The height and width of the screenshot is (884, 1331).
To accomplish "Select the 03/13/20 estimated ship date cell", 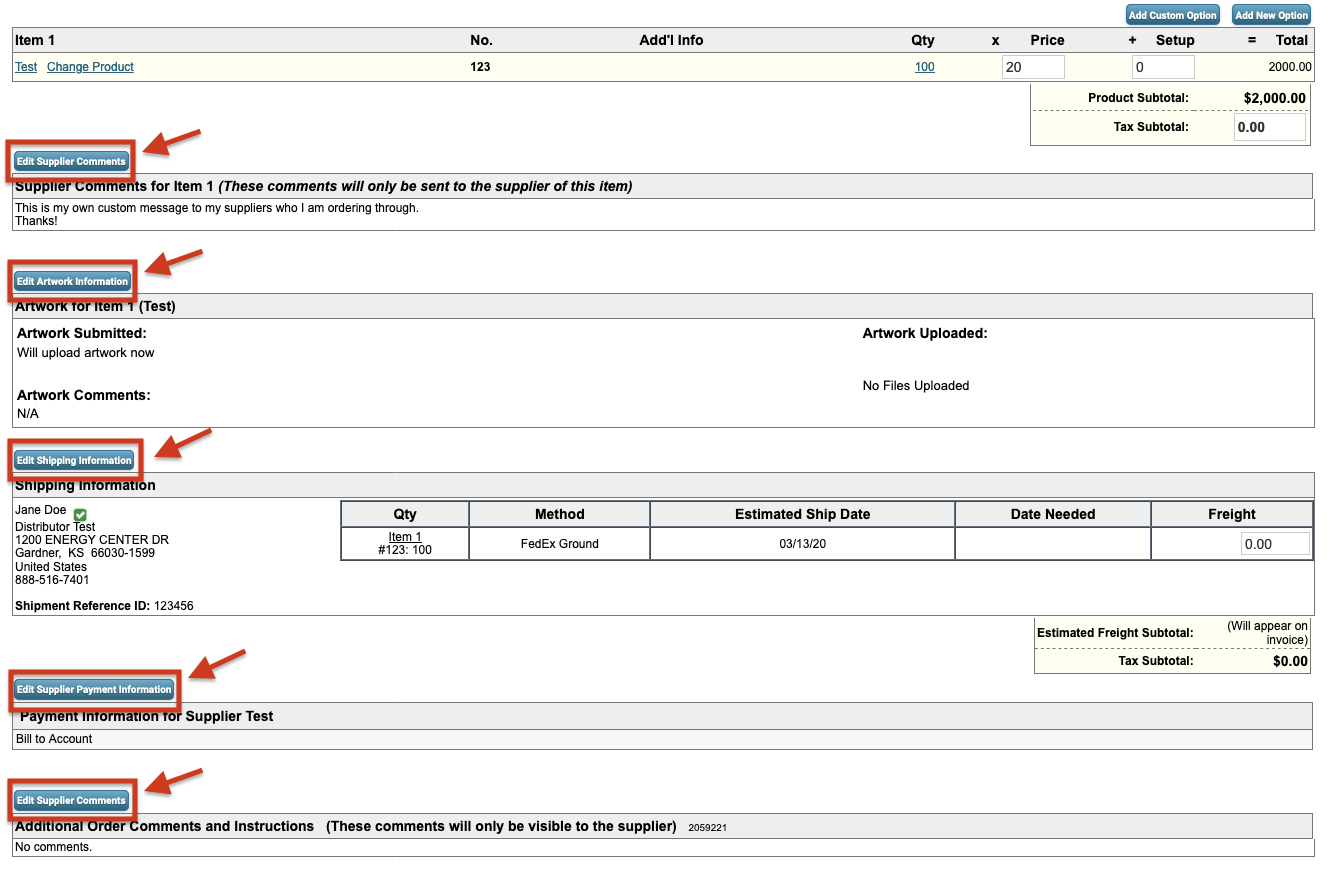I will coord(802,544).
